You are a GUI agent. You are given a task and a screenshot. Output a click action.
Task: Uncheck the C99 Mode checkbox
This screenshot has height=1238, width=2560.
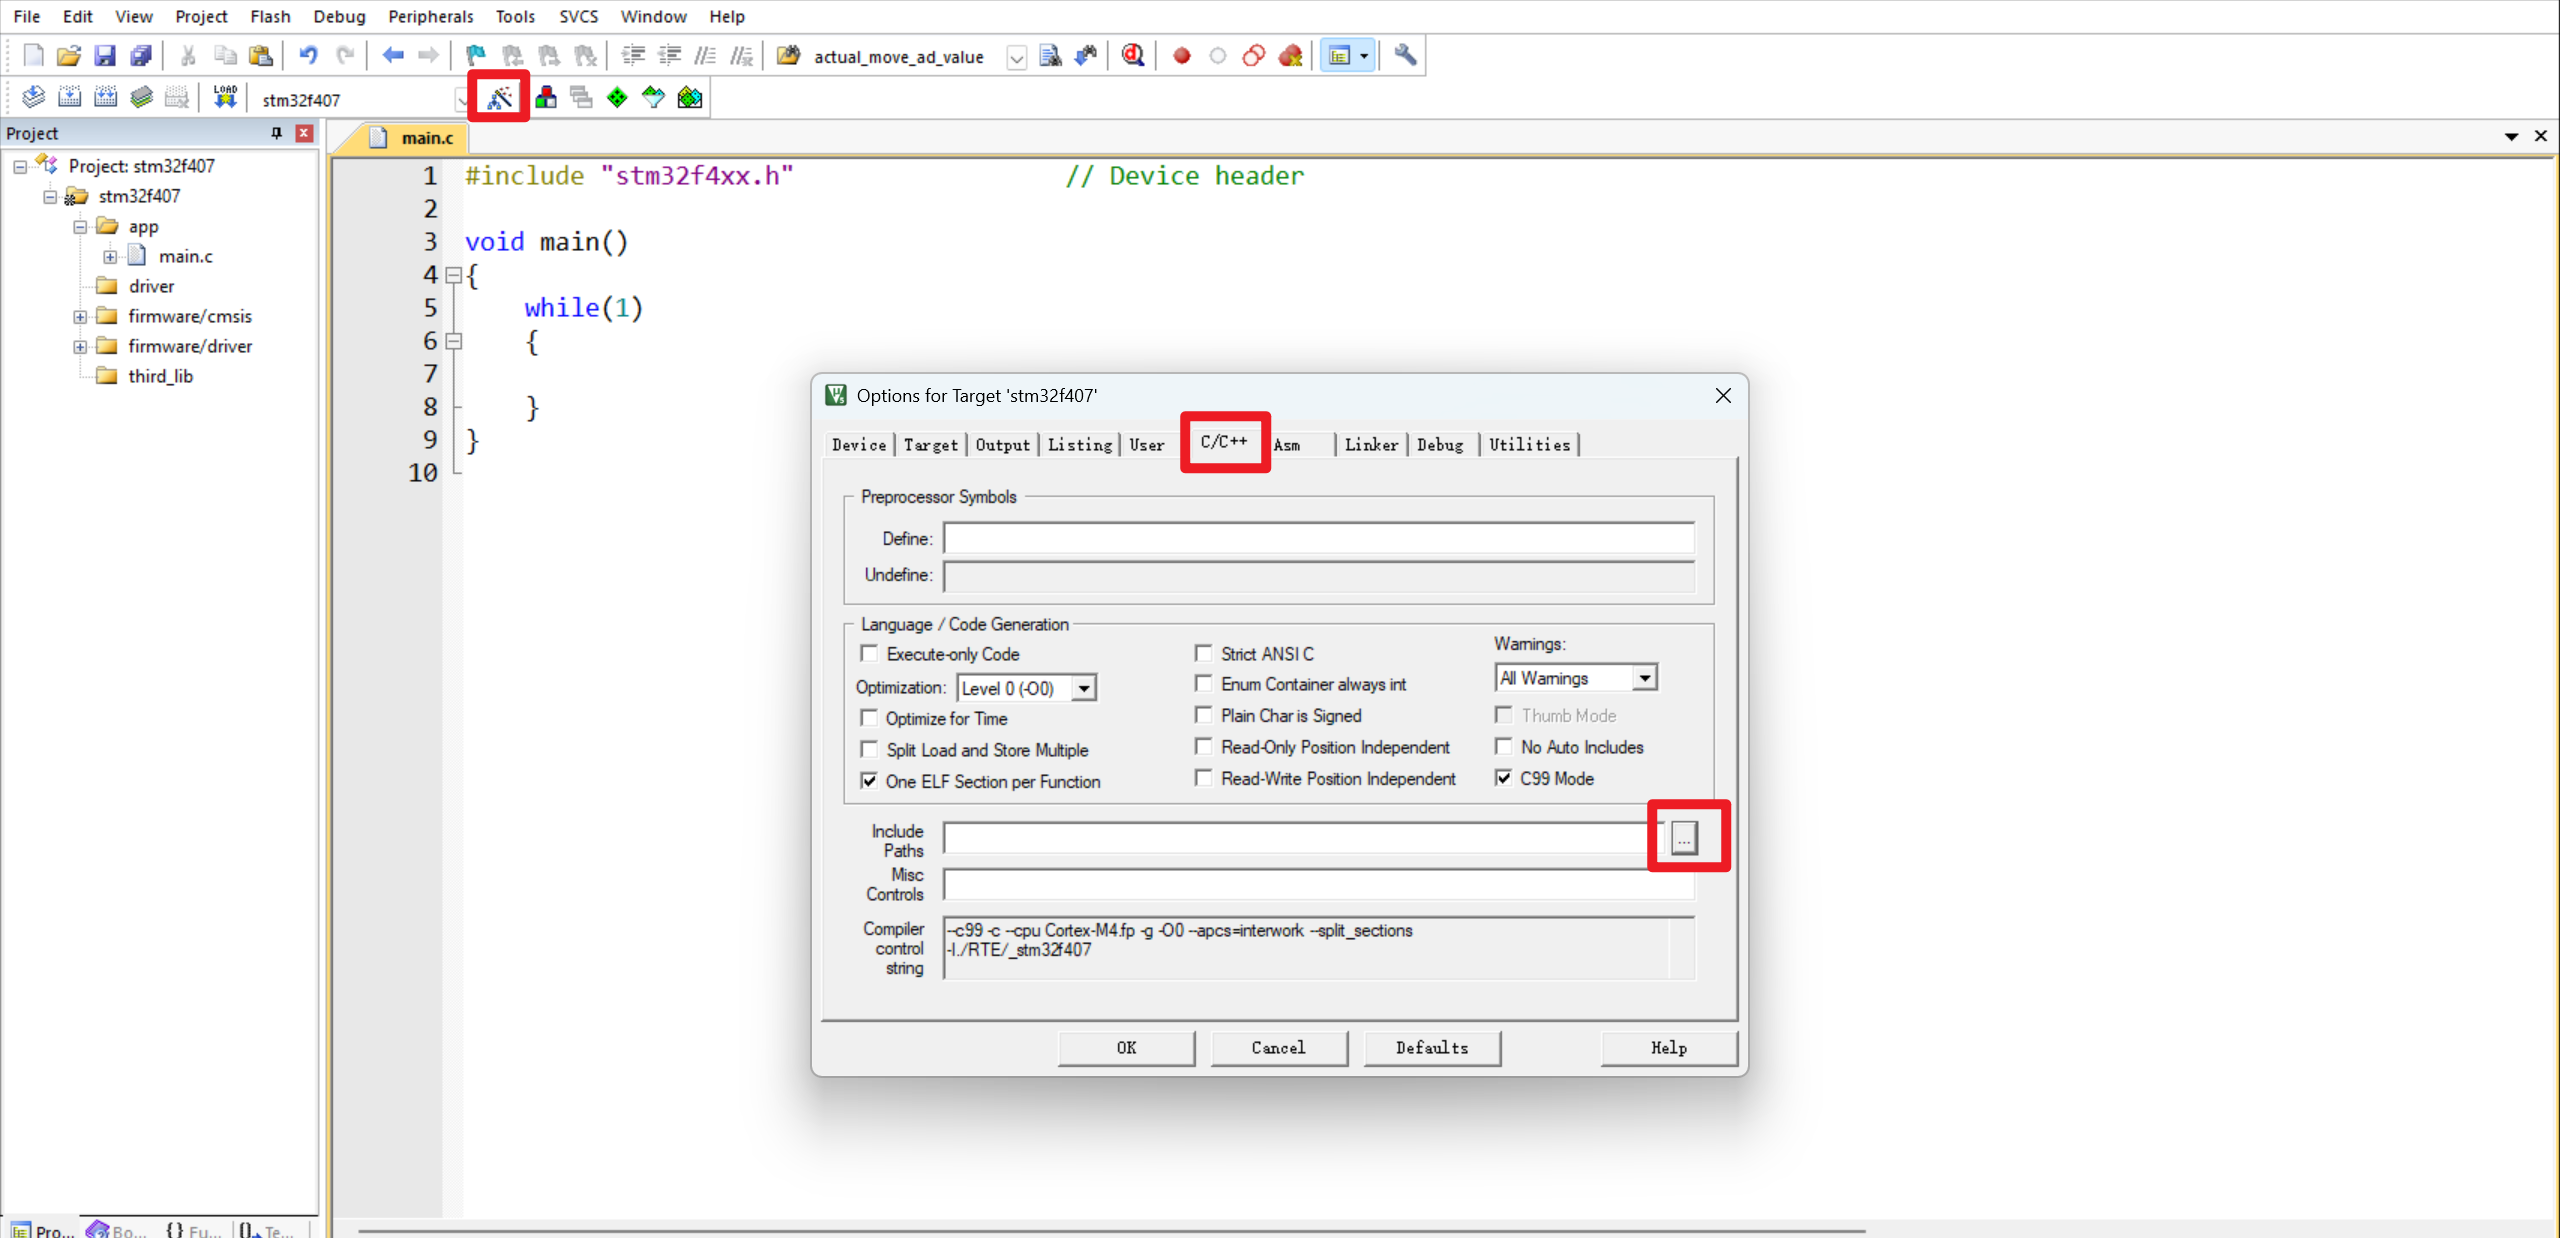(1503, 778)
